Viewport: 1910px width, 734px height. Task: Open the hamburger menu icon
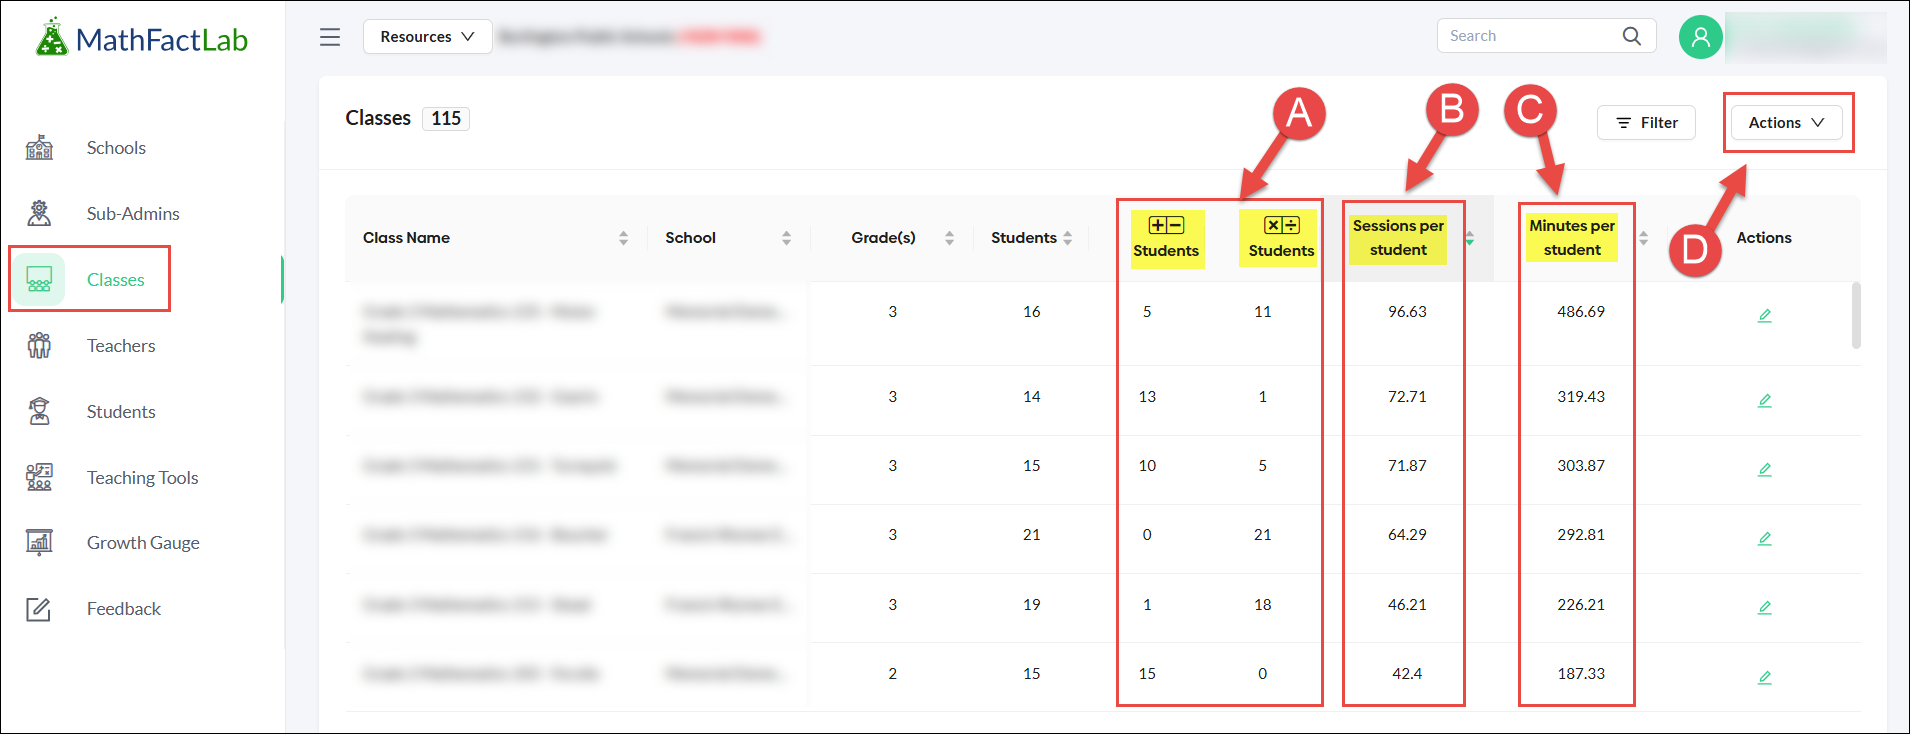[330, 37]
